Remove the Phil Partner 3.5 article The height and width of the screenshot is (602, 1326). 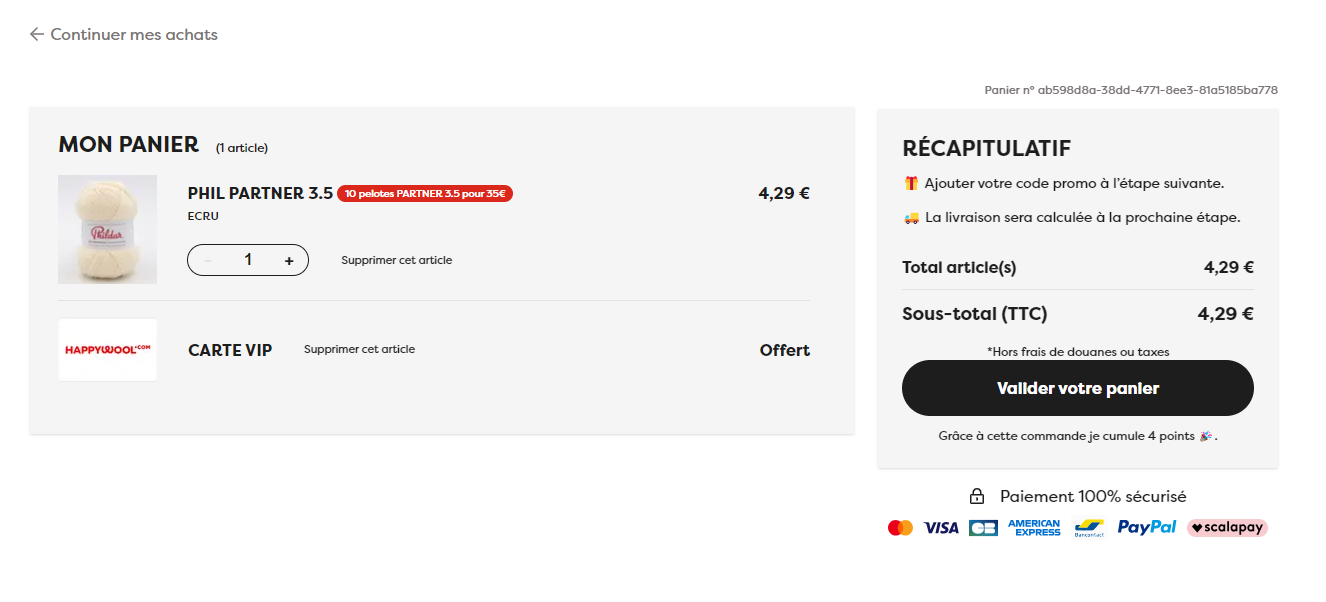click(x=397, y=260)
